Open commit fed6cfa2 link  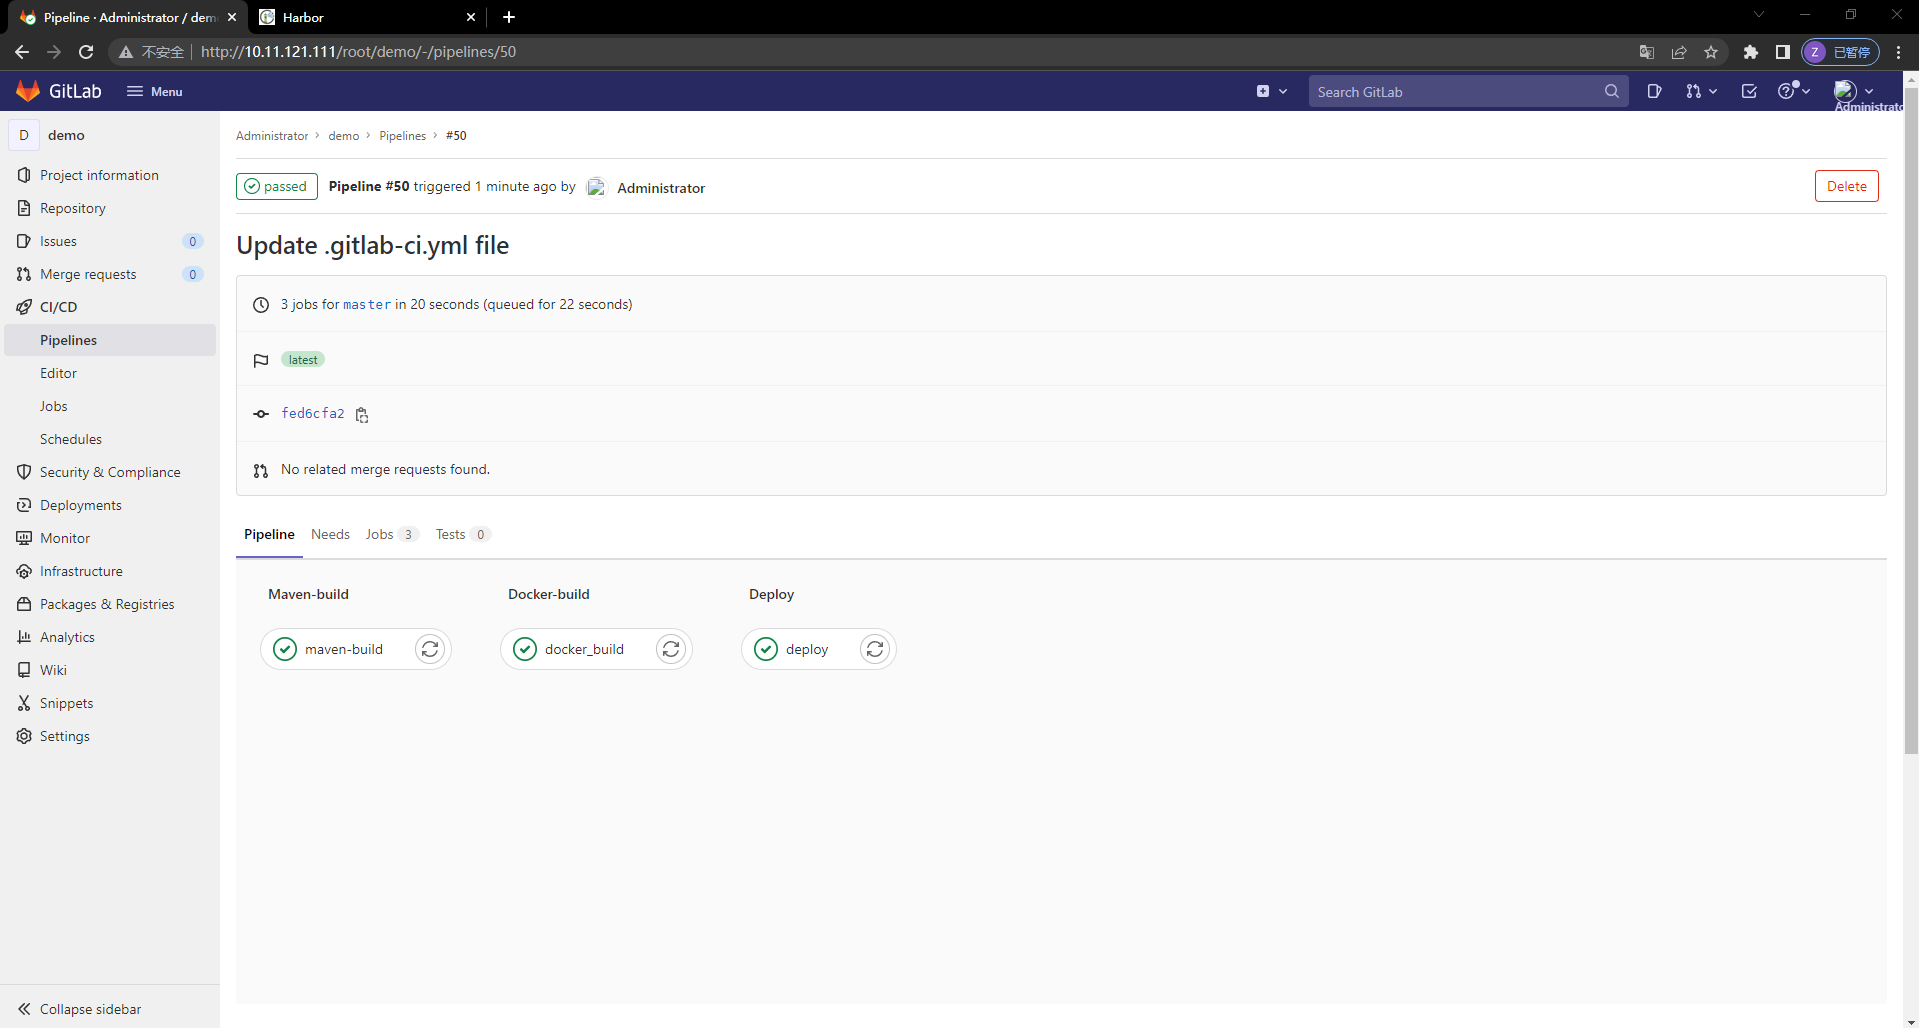(313, 413)
